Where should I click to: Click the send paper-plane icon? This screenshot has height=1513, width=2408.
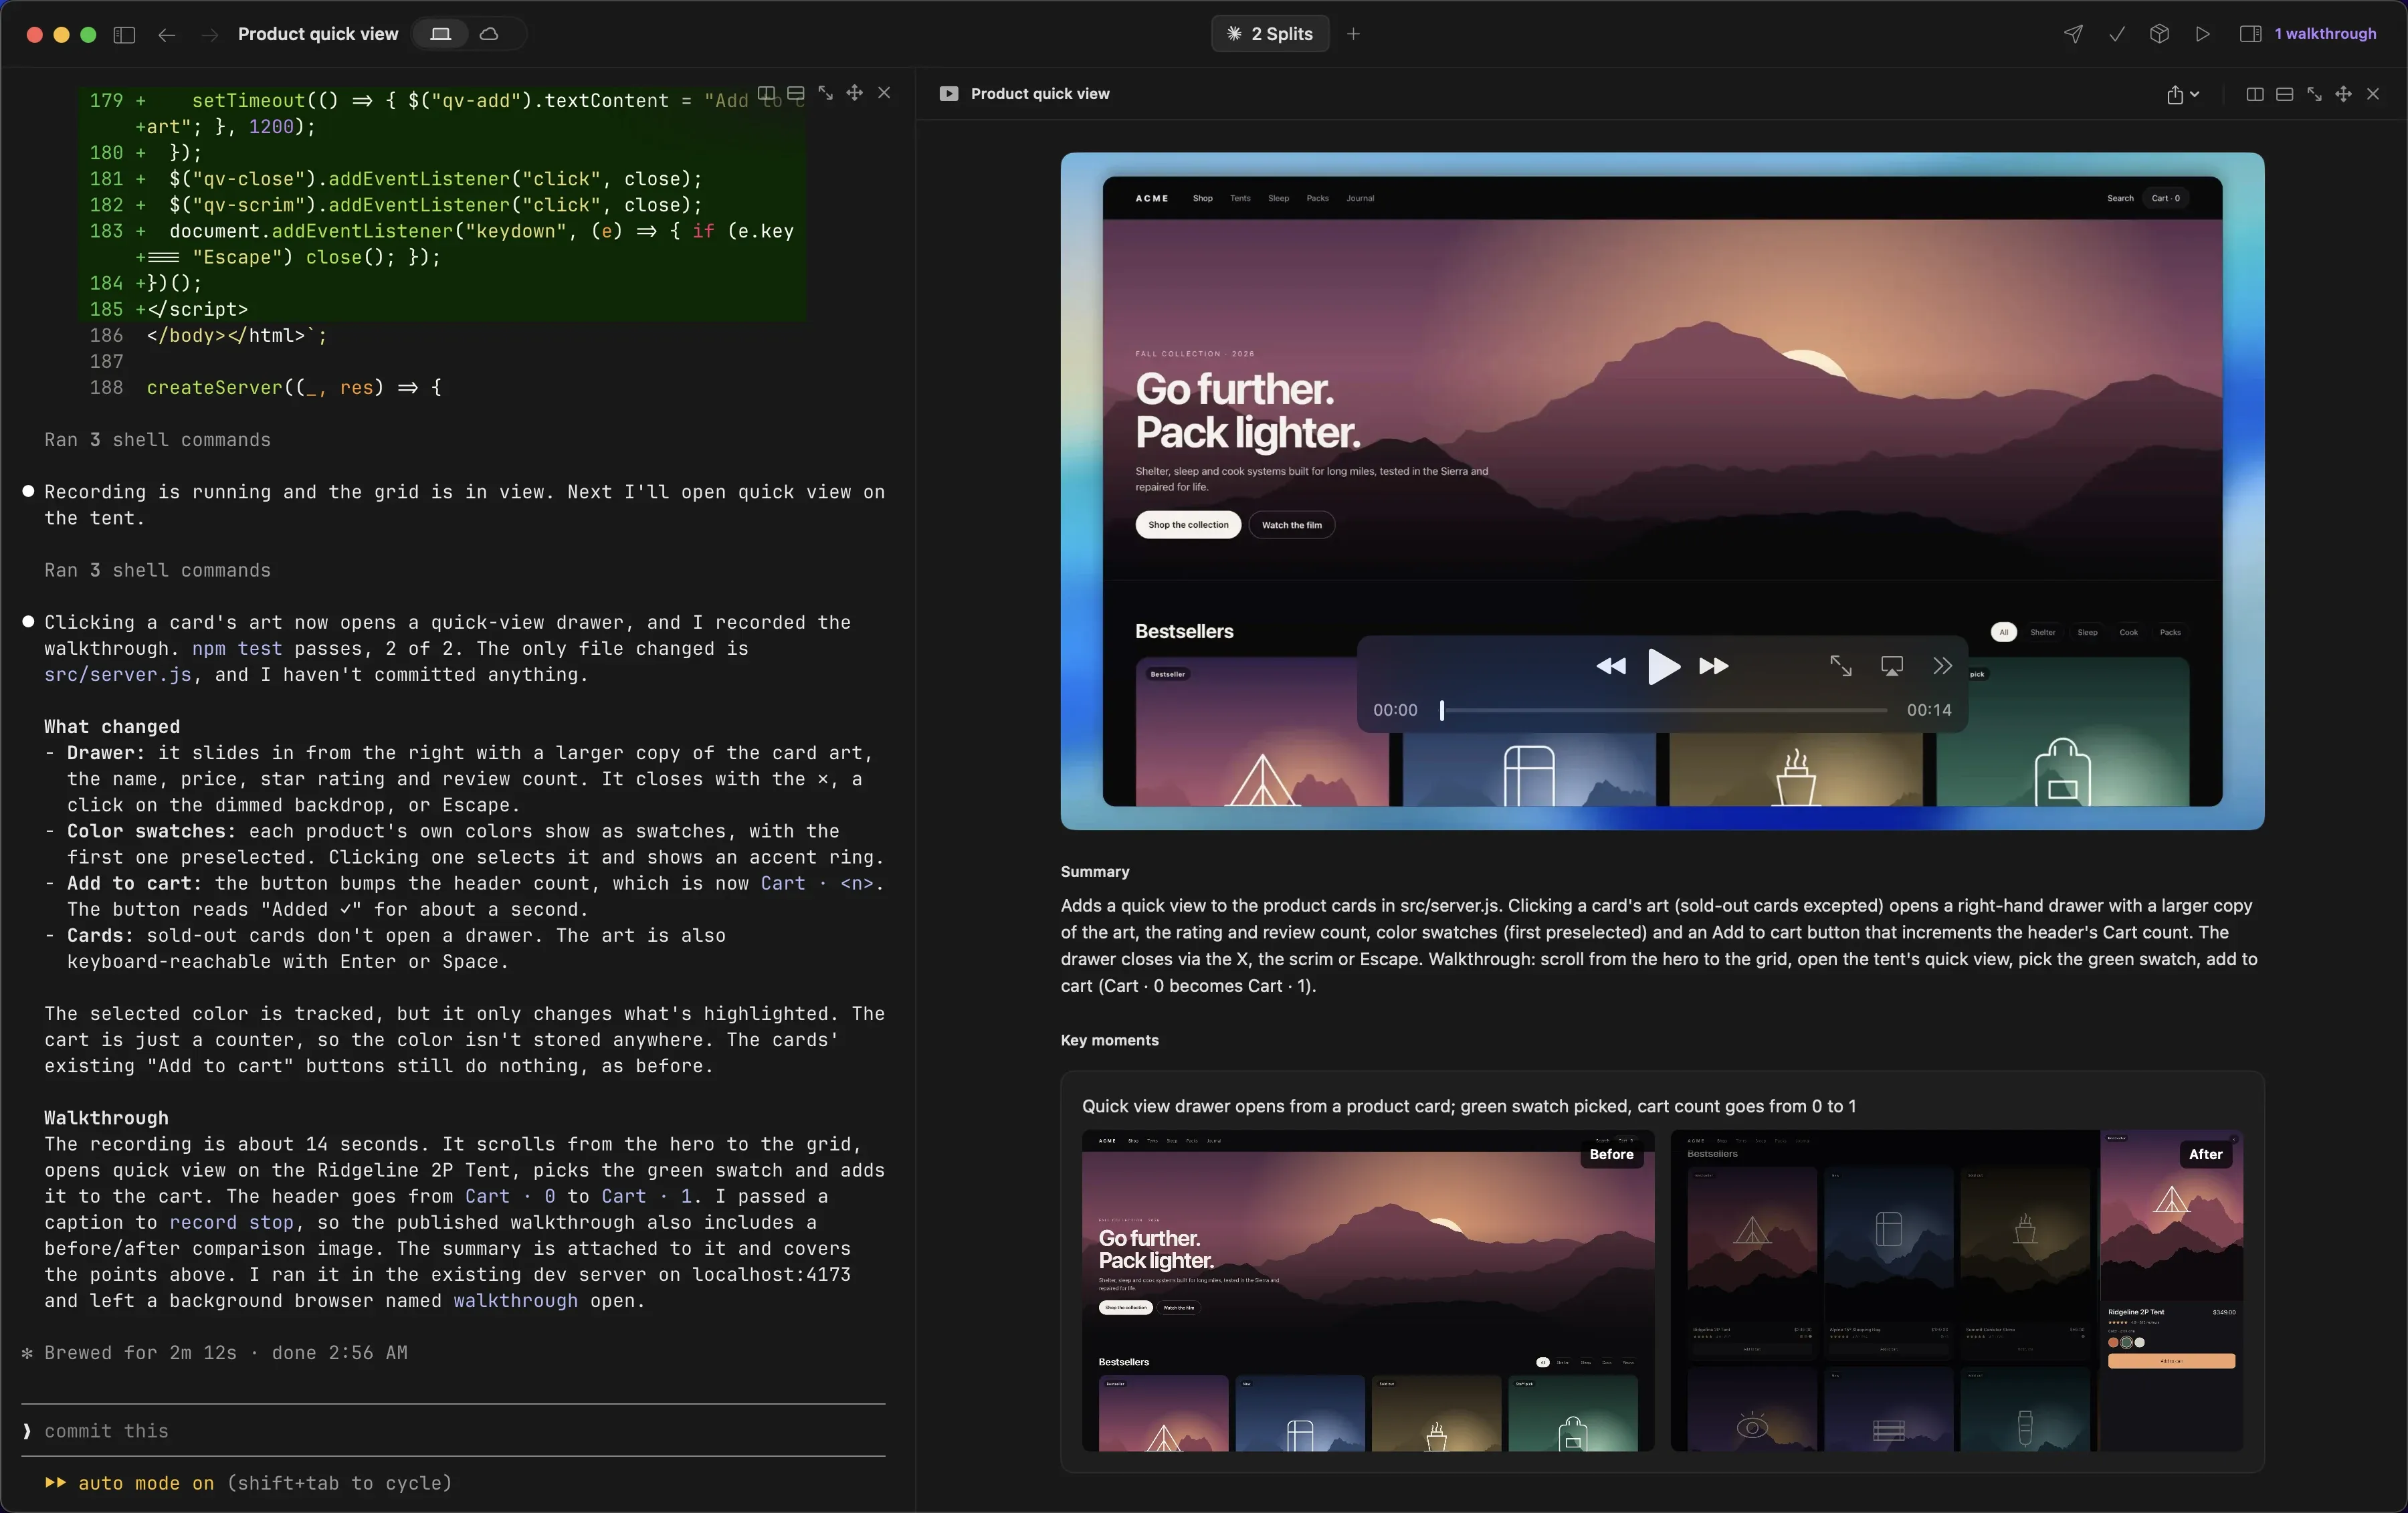pyautogui.click(x=2073, y=34)
